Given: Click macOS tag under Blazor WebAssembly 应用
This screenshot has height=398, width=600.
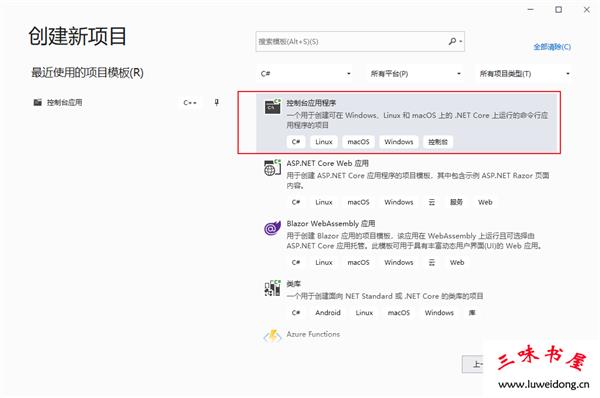Looking at the screenshot, I should pyautogui.click(x=358, y=263).
